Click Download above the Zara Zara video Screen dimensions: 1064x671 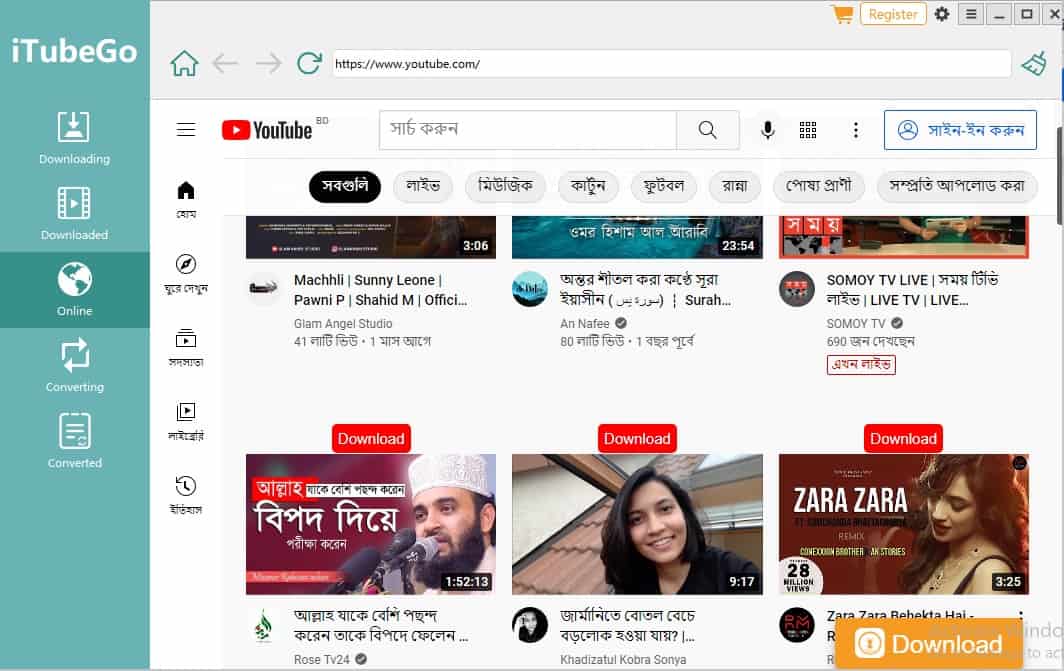coord(903,439)
